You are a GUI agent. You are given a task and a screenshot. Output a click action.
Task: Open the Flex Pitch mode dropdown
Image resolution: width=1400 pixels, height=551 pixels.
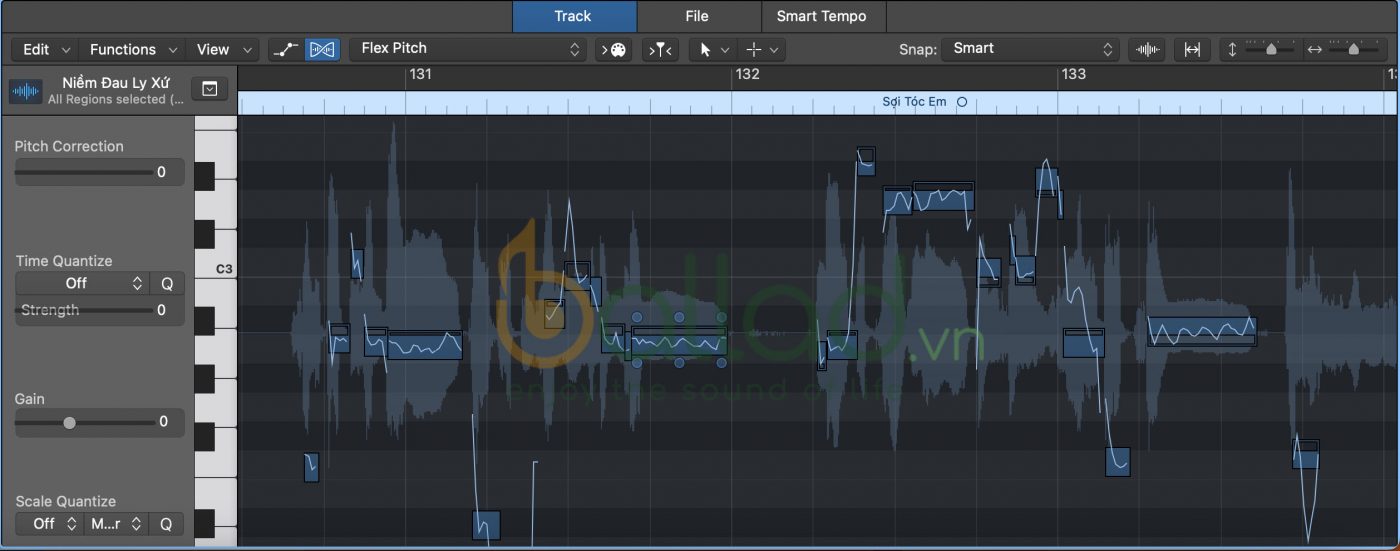point(468,49)
